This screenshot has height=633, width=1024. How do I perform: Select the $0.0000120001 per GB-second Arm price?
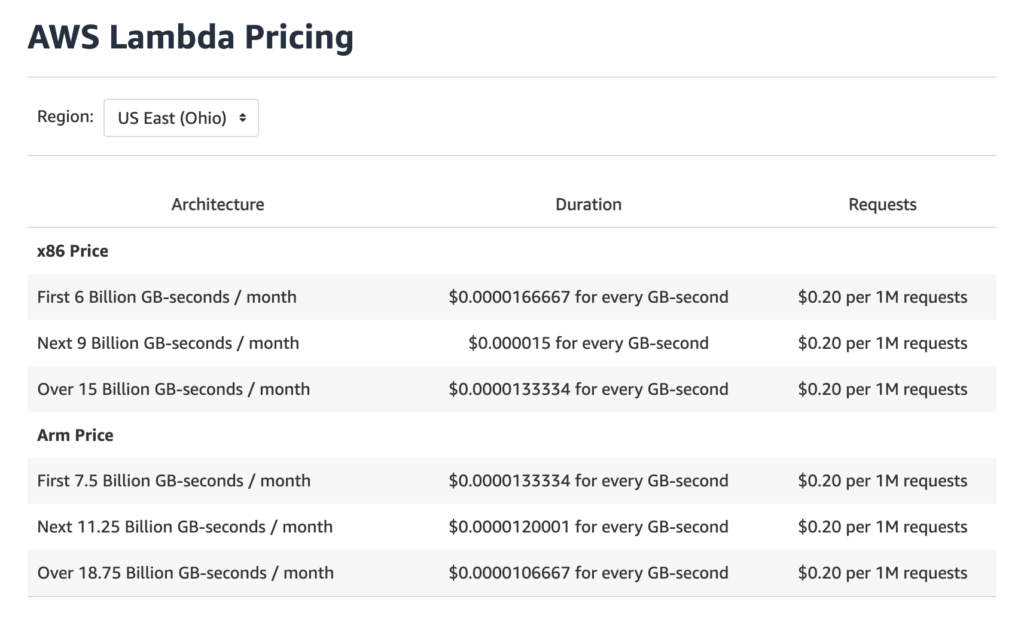click(589, 527)
